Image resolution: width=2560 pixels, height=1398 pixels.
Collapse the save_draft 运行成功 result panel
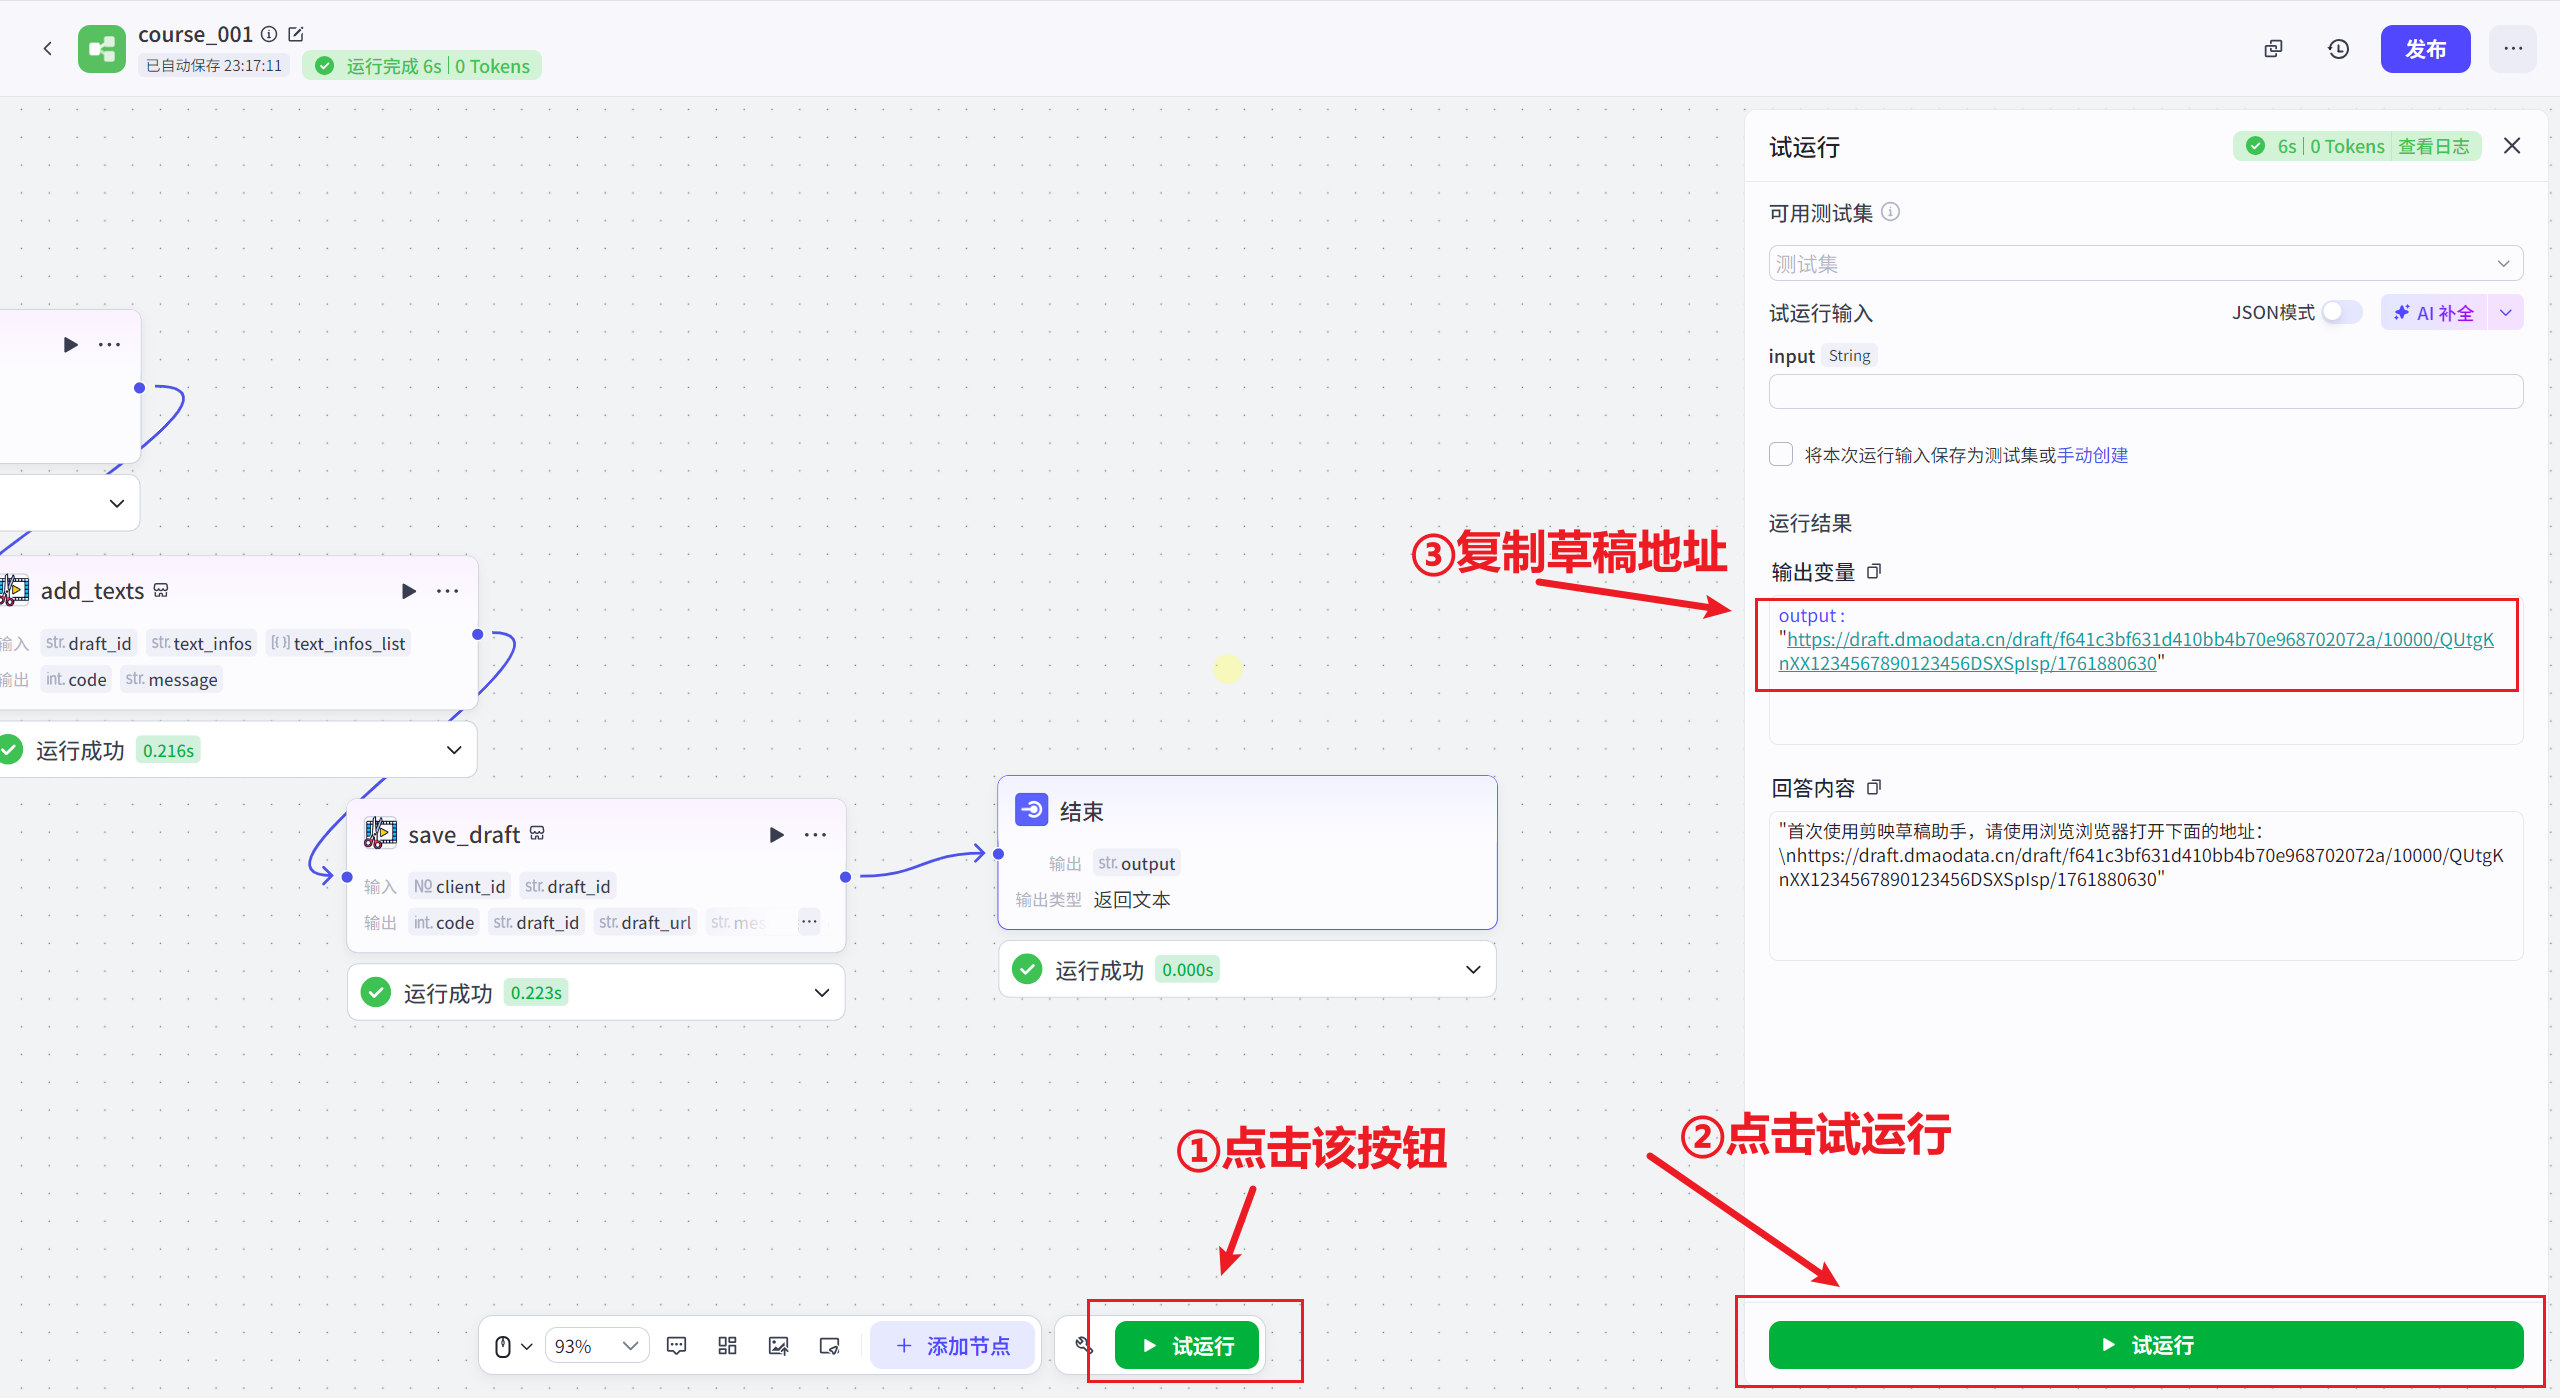[x=822, y=991]
